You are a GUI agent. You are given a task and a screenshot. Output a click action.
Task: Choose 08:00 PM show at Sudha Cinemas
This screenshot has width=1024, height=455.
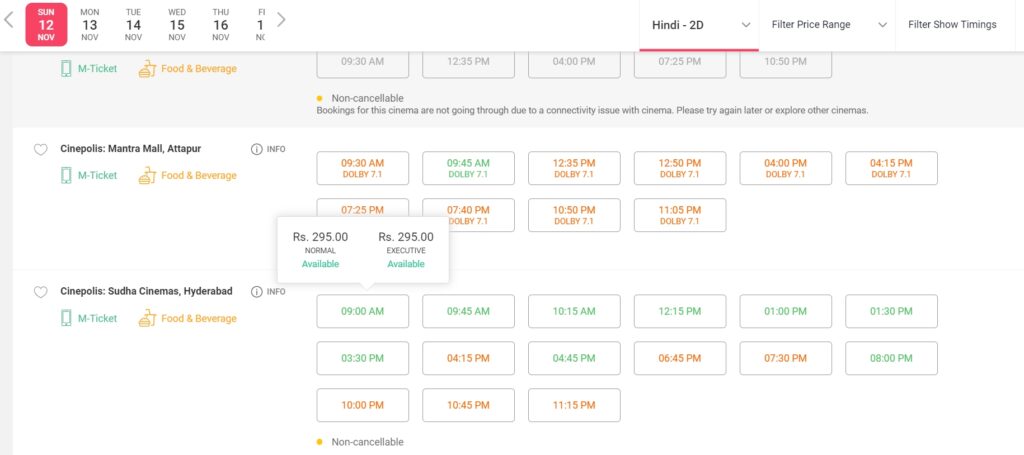tap(891, 358)
